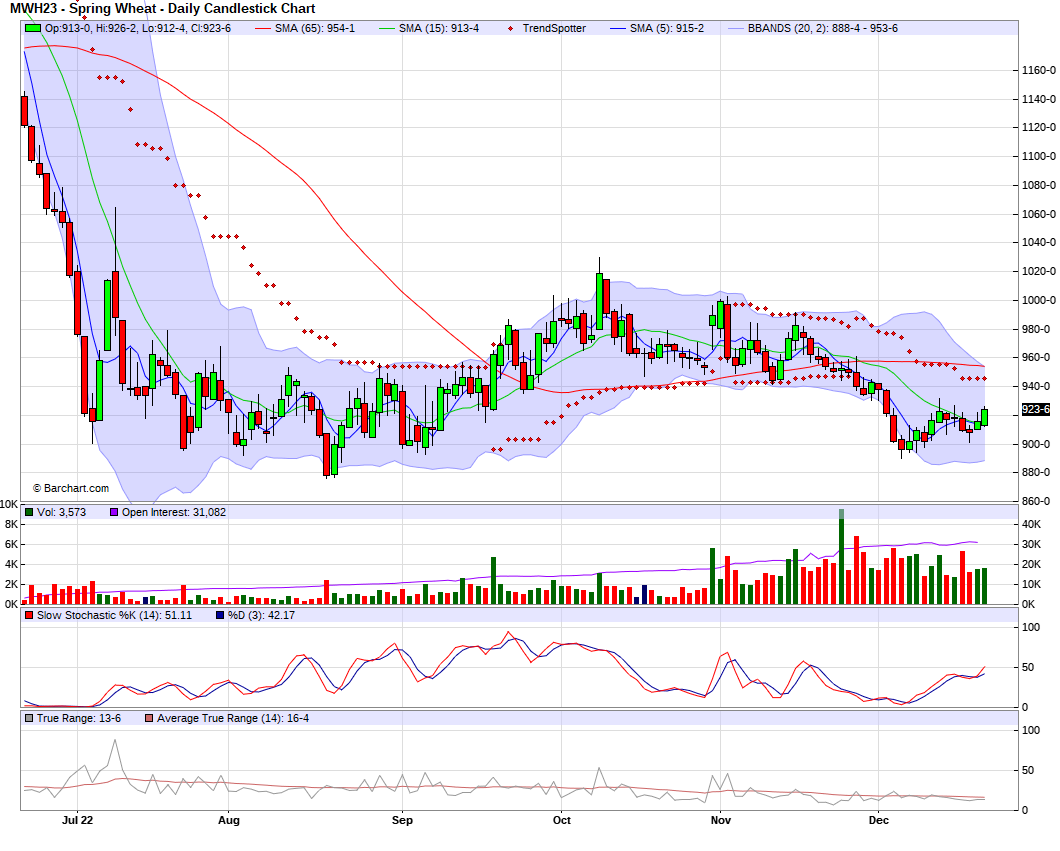Click the "True Range: 13-6" label

click(x=79, y=718)
